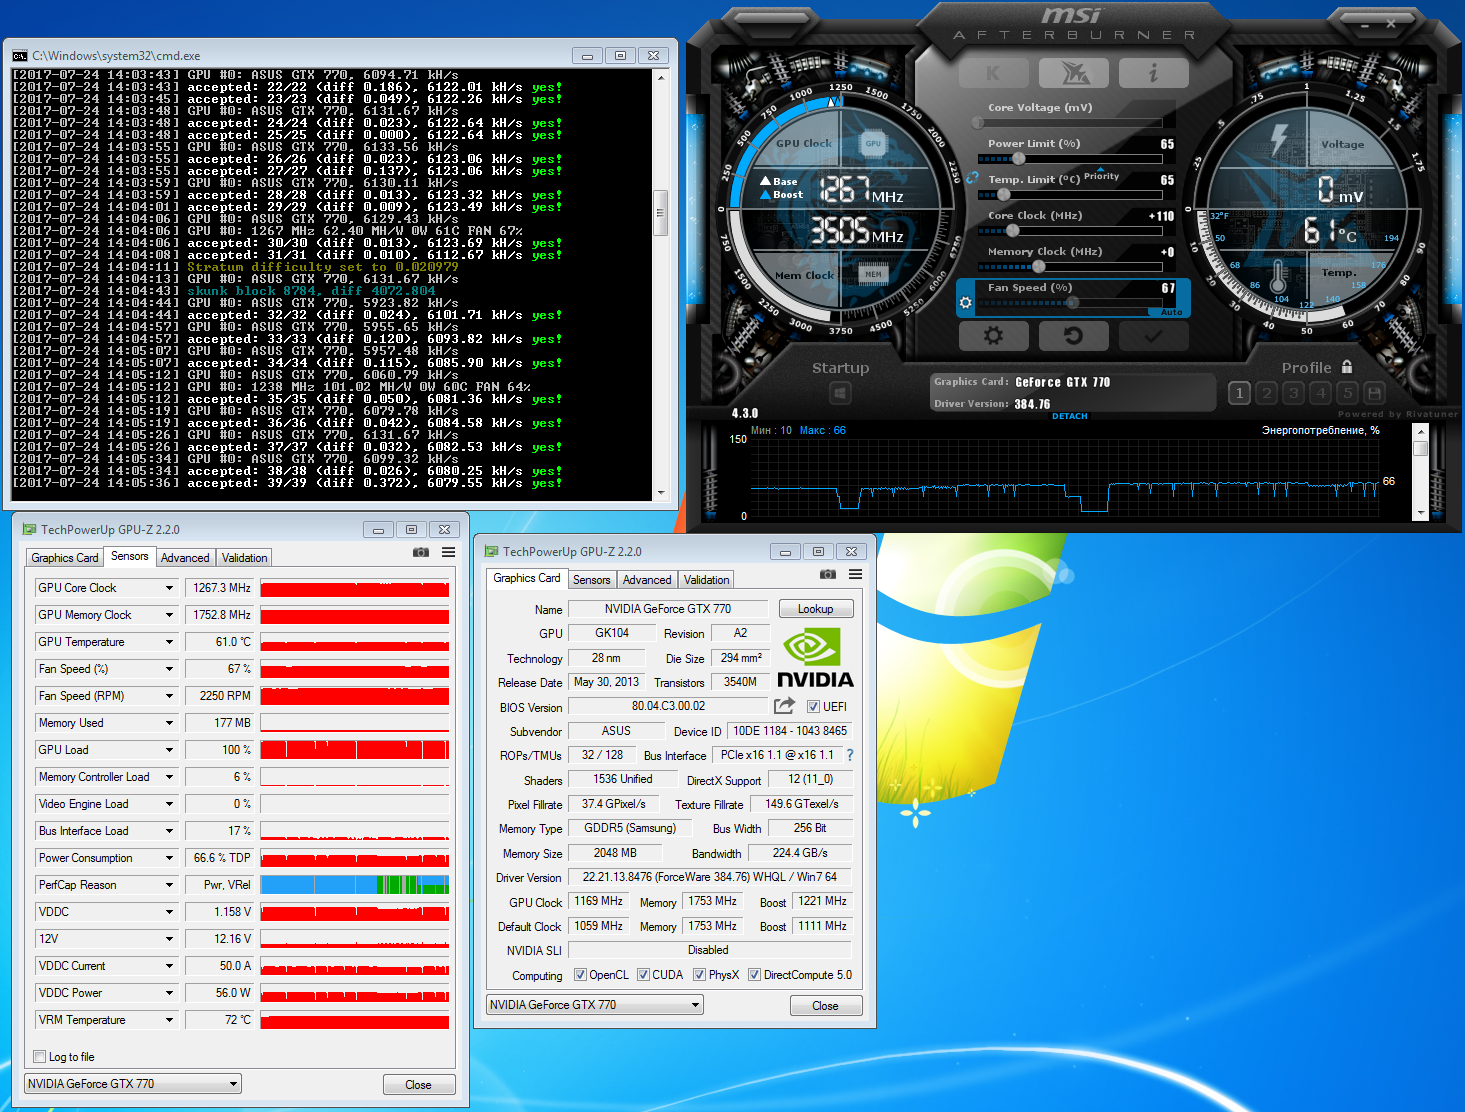Screen dimensions: 1465x1112
Task: Click Close button in the GPU-Z Sensors window
Action: pyautogui.click(x=419, y=1085)
